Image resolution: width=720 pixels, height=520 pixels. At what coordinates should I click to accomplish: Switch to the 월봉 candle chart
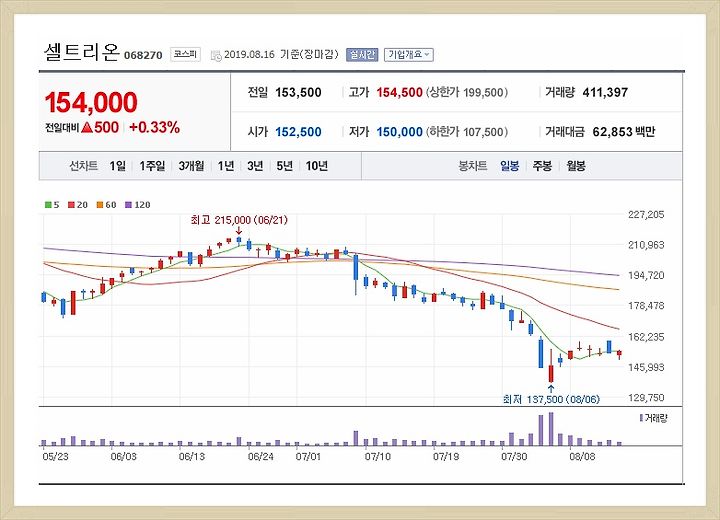point(576,166)
